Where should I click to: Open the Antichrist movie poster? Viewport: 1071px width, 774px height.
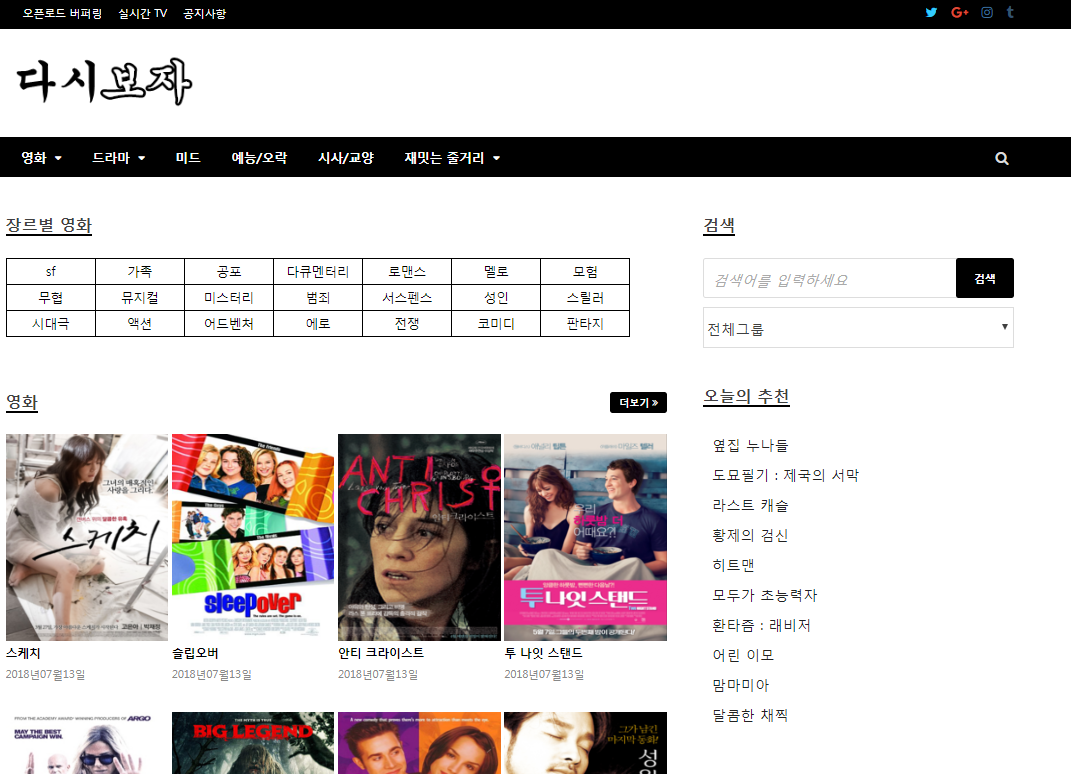419,537
